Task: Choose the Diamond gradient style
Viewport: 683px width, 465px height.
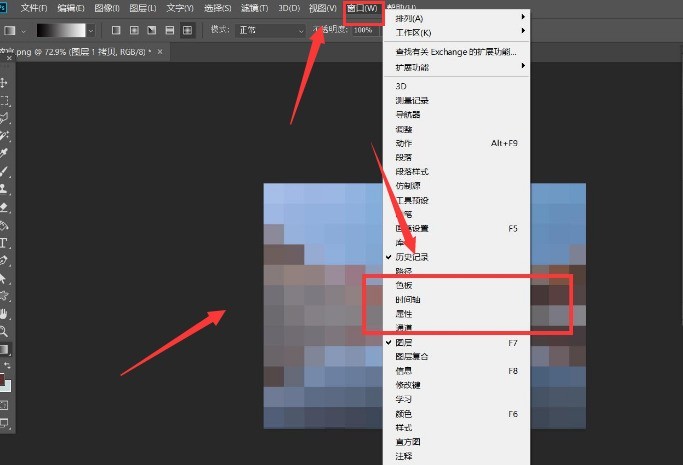Action: coord(187,30)
